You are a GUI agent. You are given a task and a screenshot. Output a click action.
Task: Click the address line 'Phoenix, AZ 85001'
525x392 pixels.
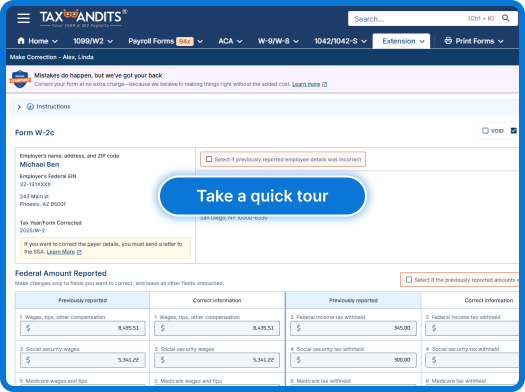(x=43, y=204)
